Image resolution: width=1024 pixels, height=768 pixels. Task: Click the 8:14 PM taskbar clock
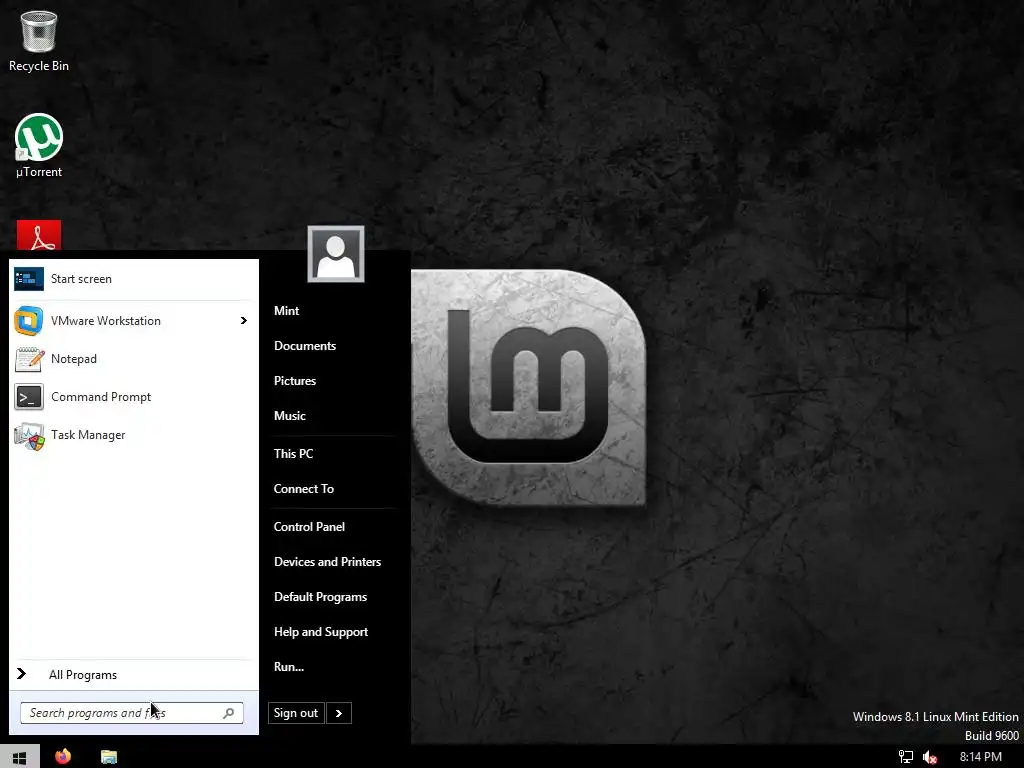(x=980, y=757)
